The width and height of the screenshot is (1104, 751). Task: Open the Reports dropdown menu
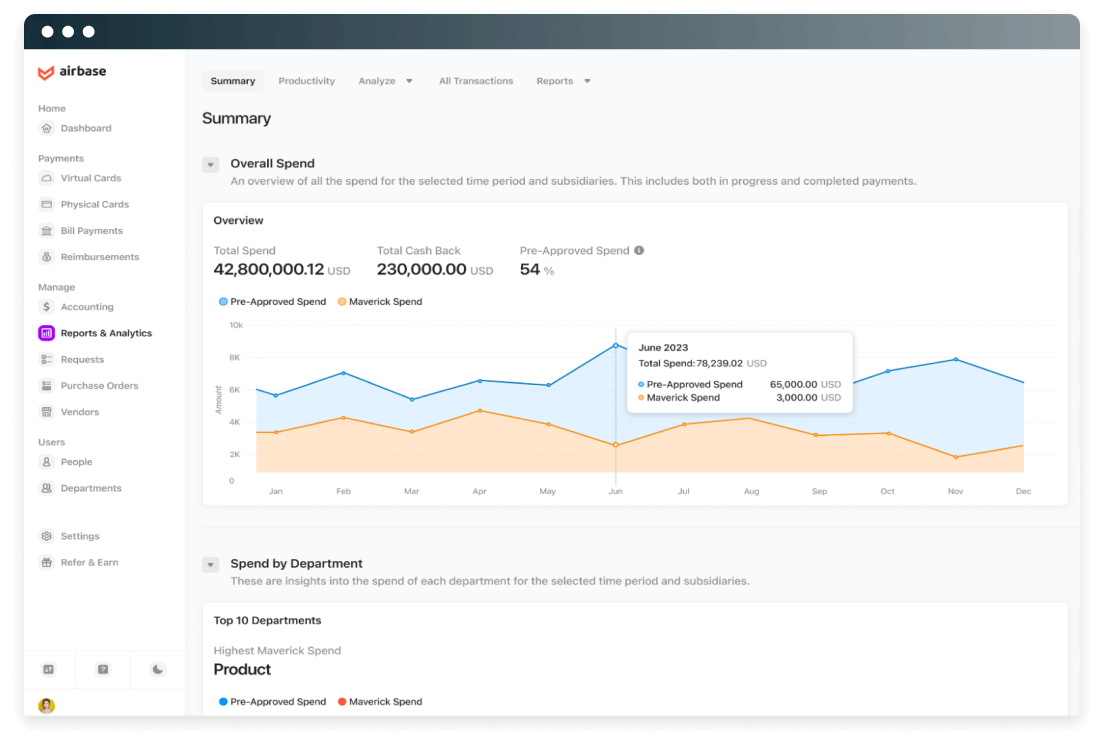click(563, 81)
